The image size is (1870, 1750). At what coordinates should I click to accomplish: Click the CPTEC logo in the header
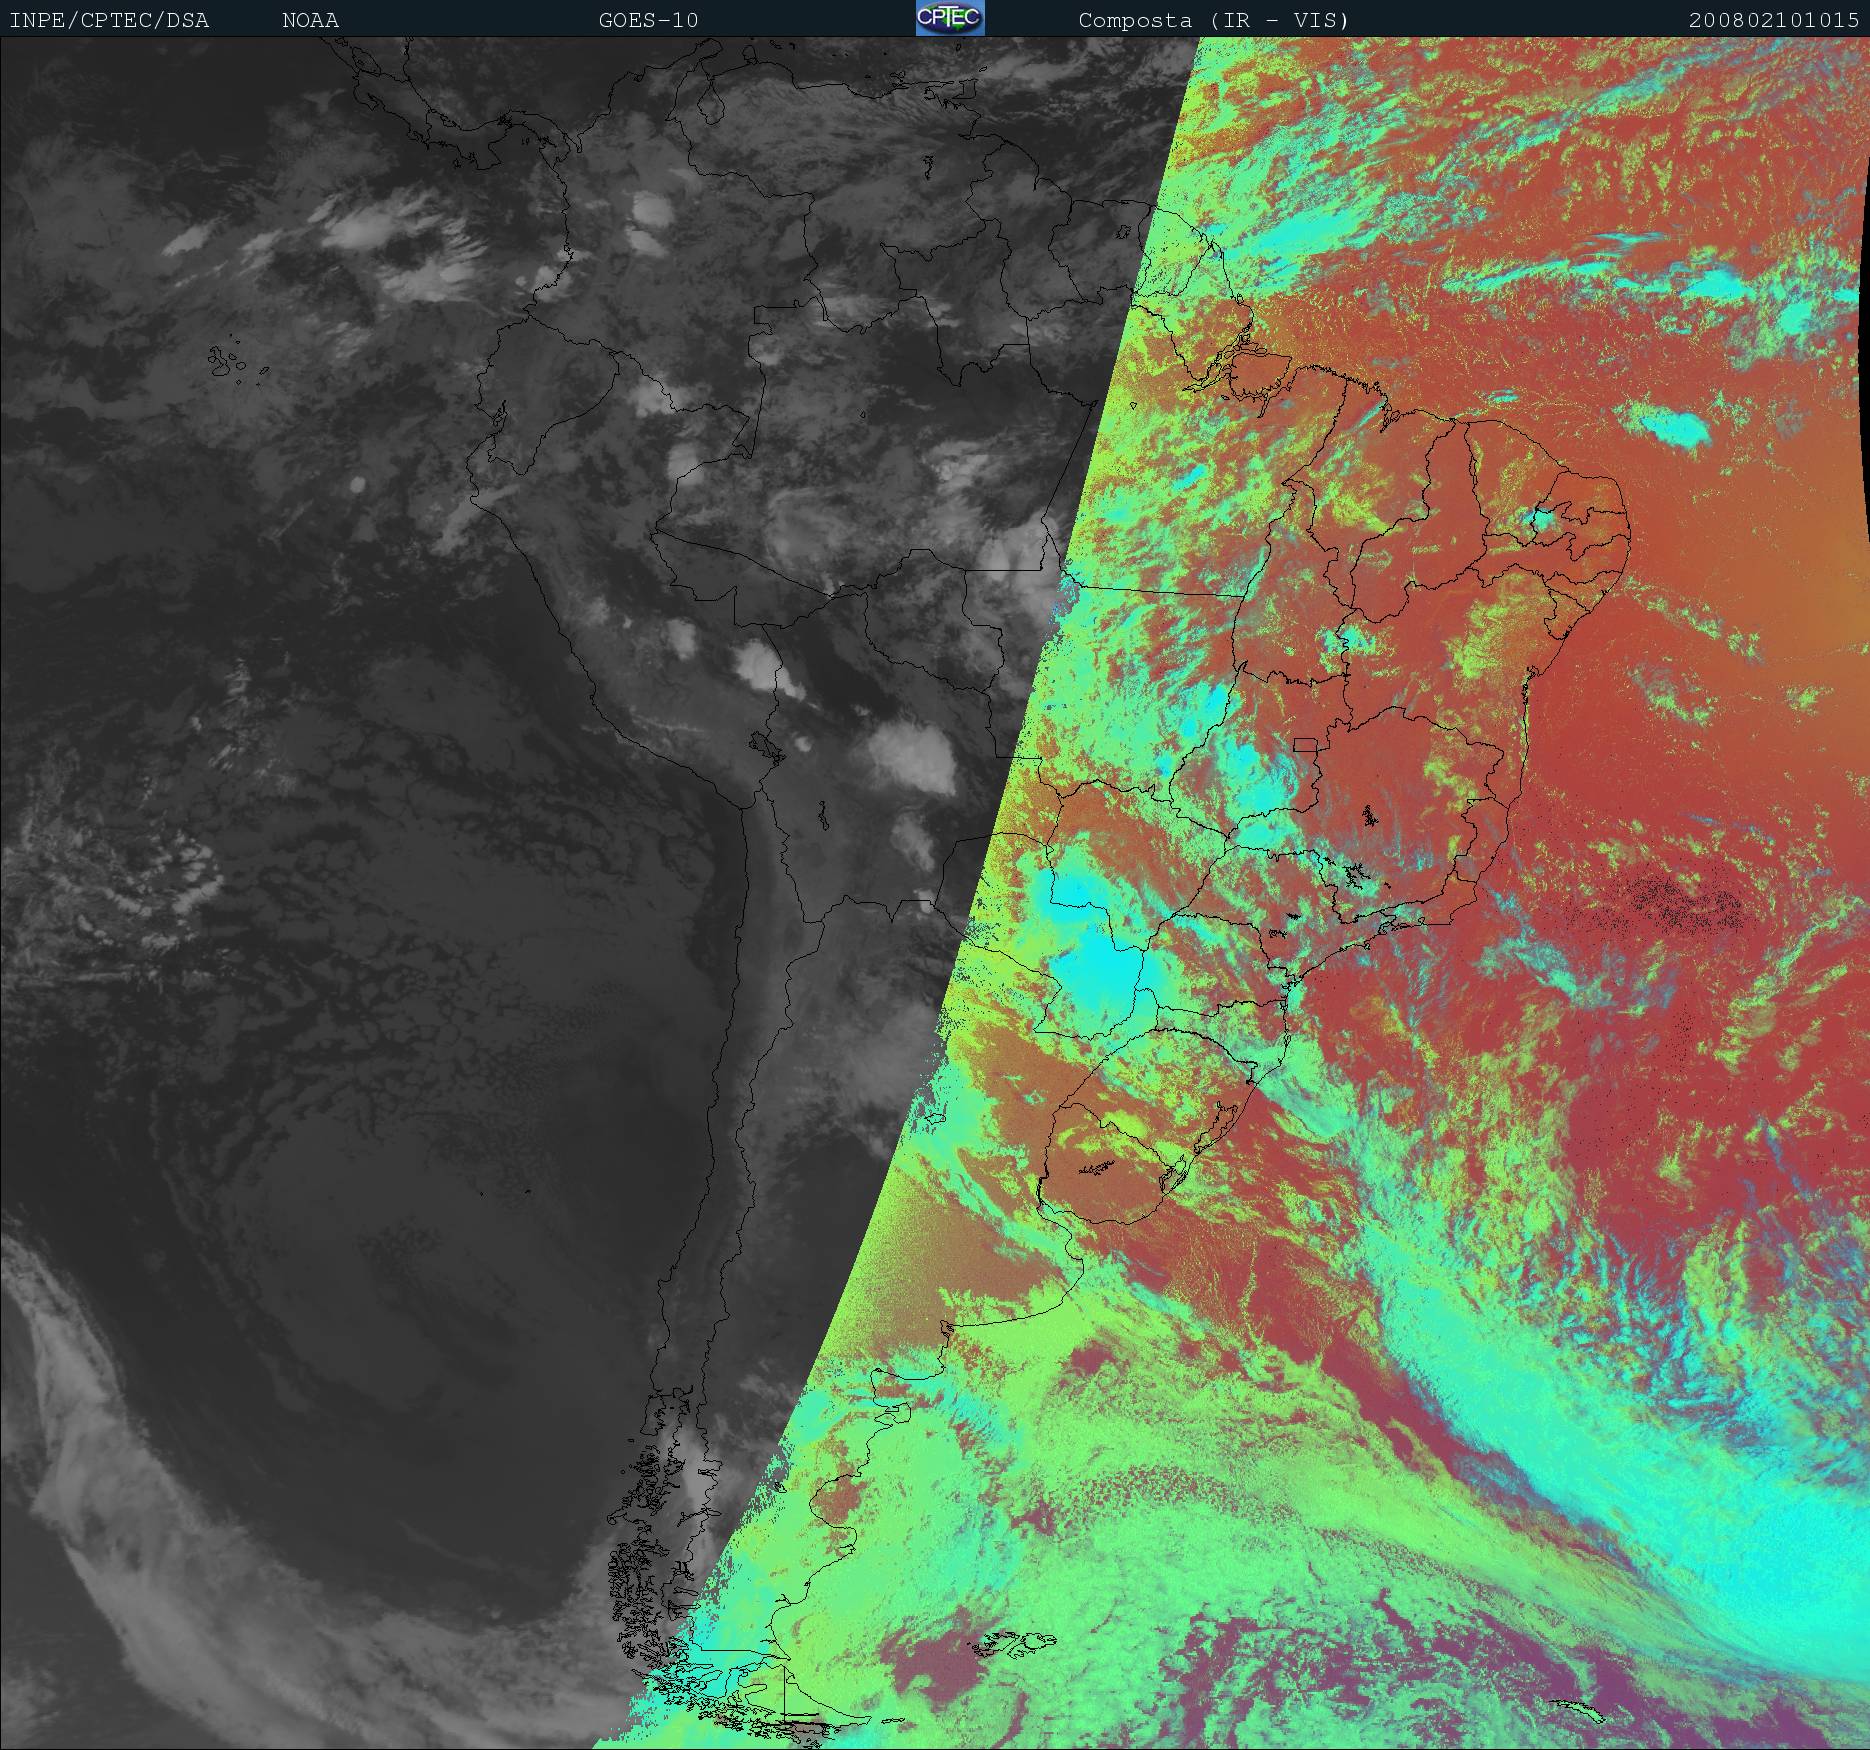949,18
